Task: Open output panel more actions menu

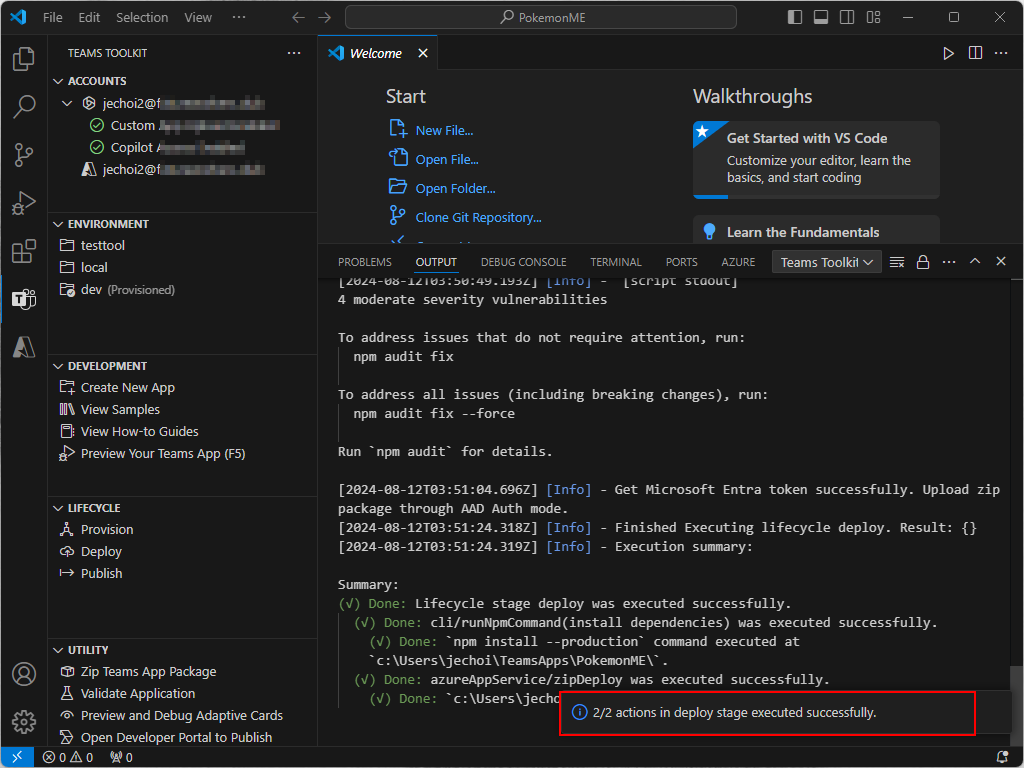Action: click(x=949, y=262)
